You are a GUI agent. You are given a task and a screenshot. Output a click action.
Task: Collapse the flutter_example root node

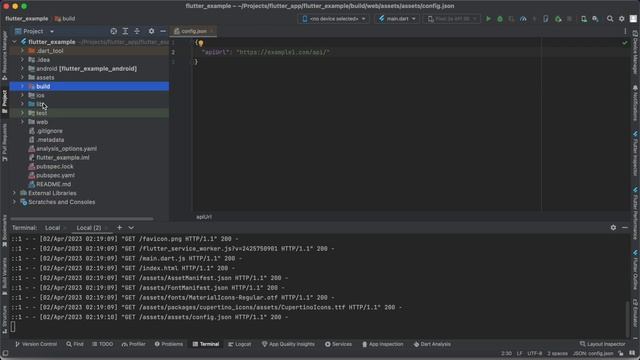14,42
